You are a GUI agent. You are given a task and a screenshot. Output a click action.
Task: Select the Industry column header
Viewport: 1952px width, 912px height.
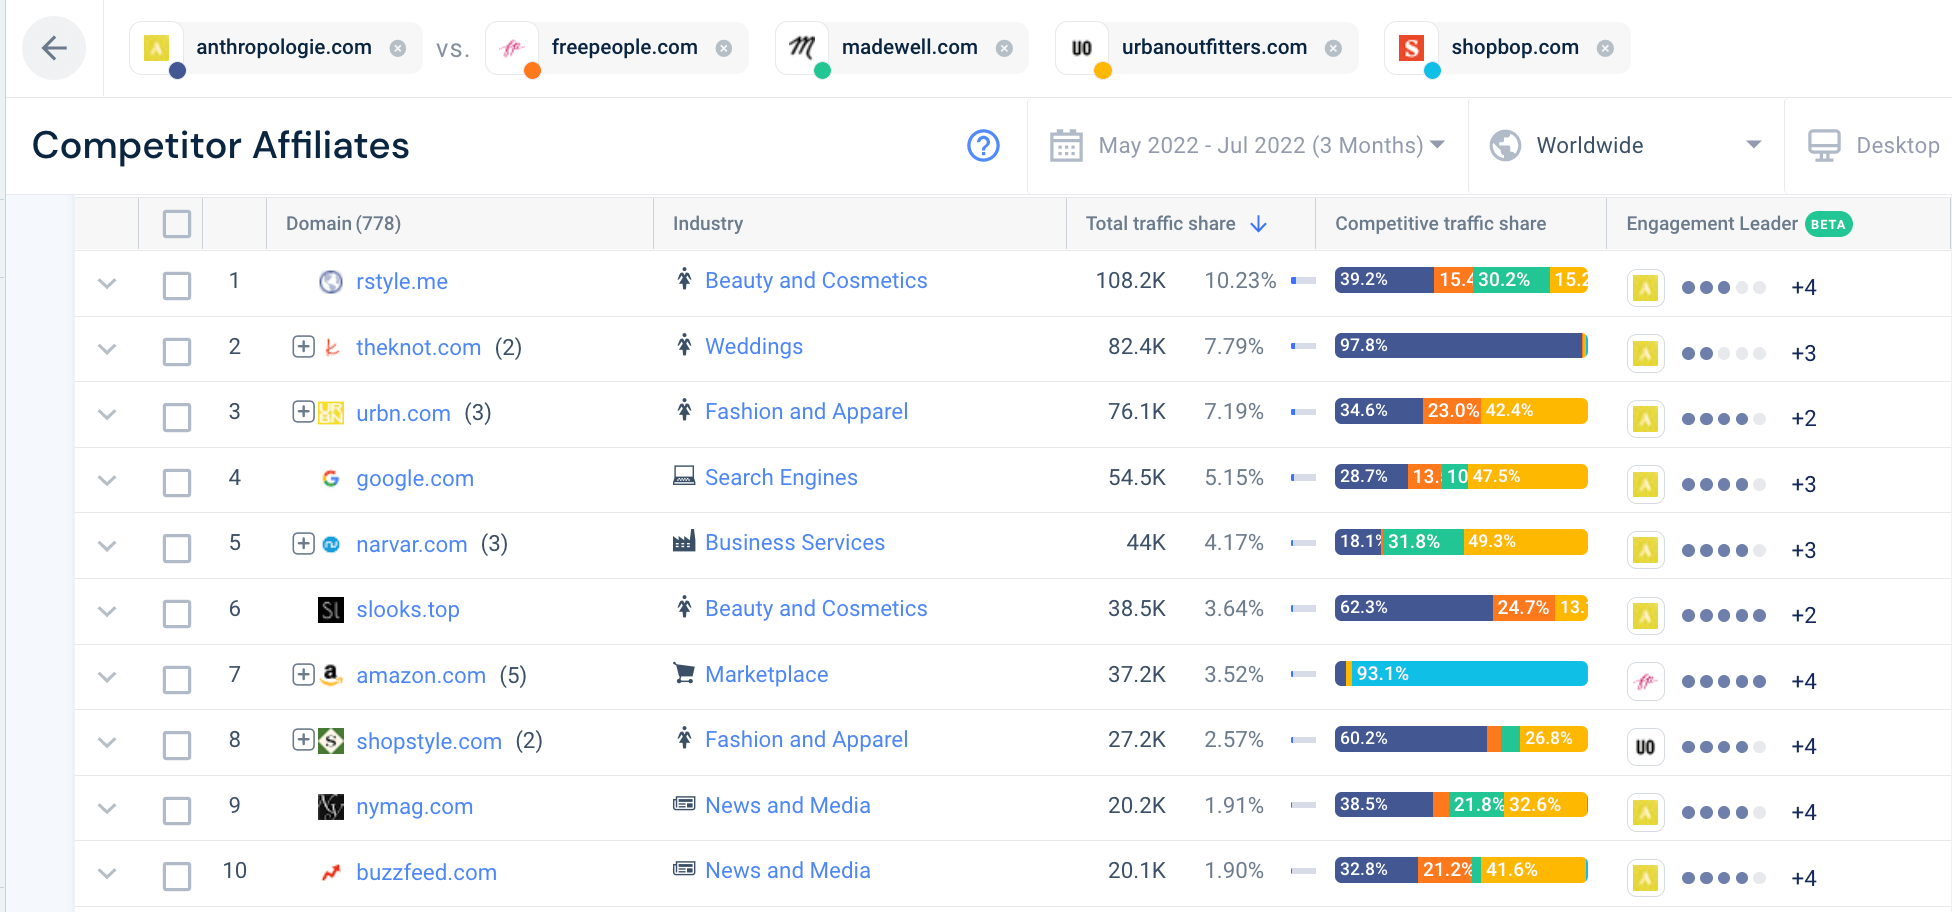tap(707, 223)
